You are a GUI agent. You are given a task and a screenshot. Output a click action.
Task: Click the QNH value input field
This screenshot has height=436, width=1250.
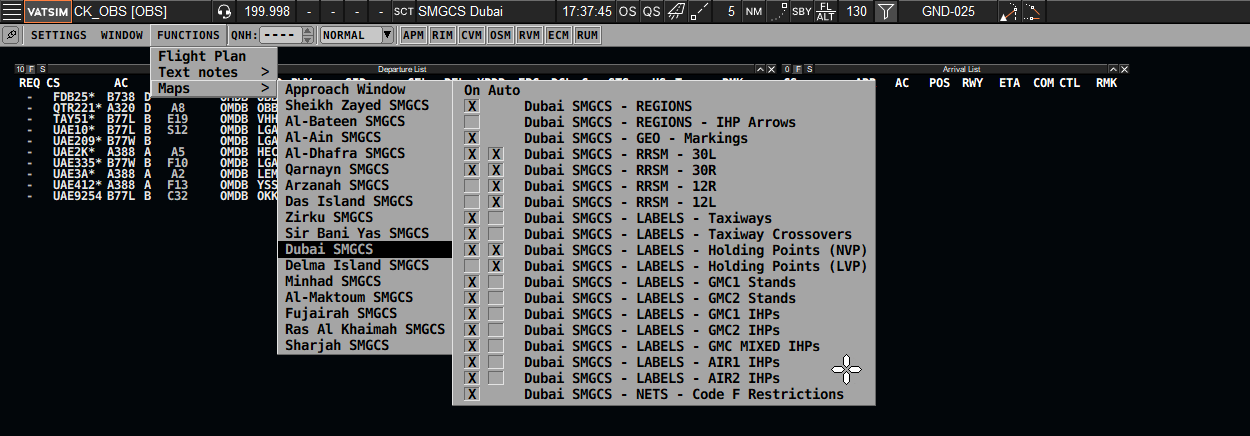(281, 35)
